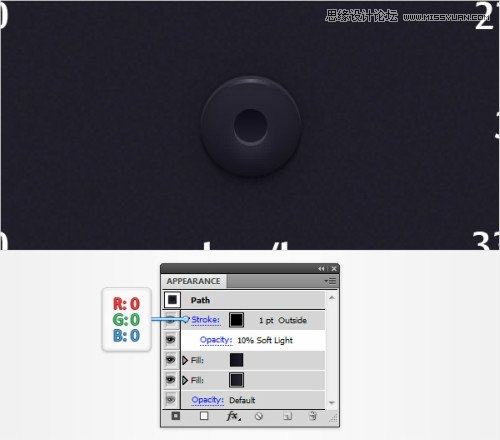Click the Delete Selected Item trash icon
This screenshot has width=500, height=440.
click(x=313, y=416)
